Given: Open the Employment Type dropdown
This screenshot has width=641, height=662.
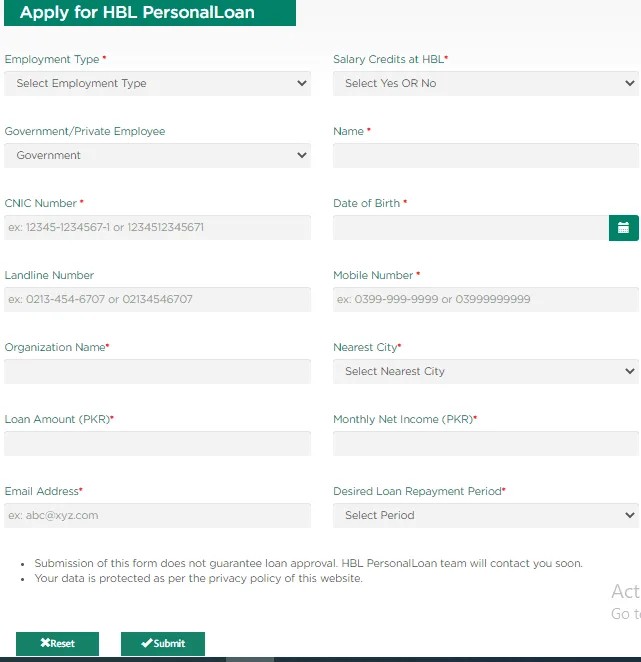Looking at the screenshot, I should pos(158,84).
